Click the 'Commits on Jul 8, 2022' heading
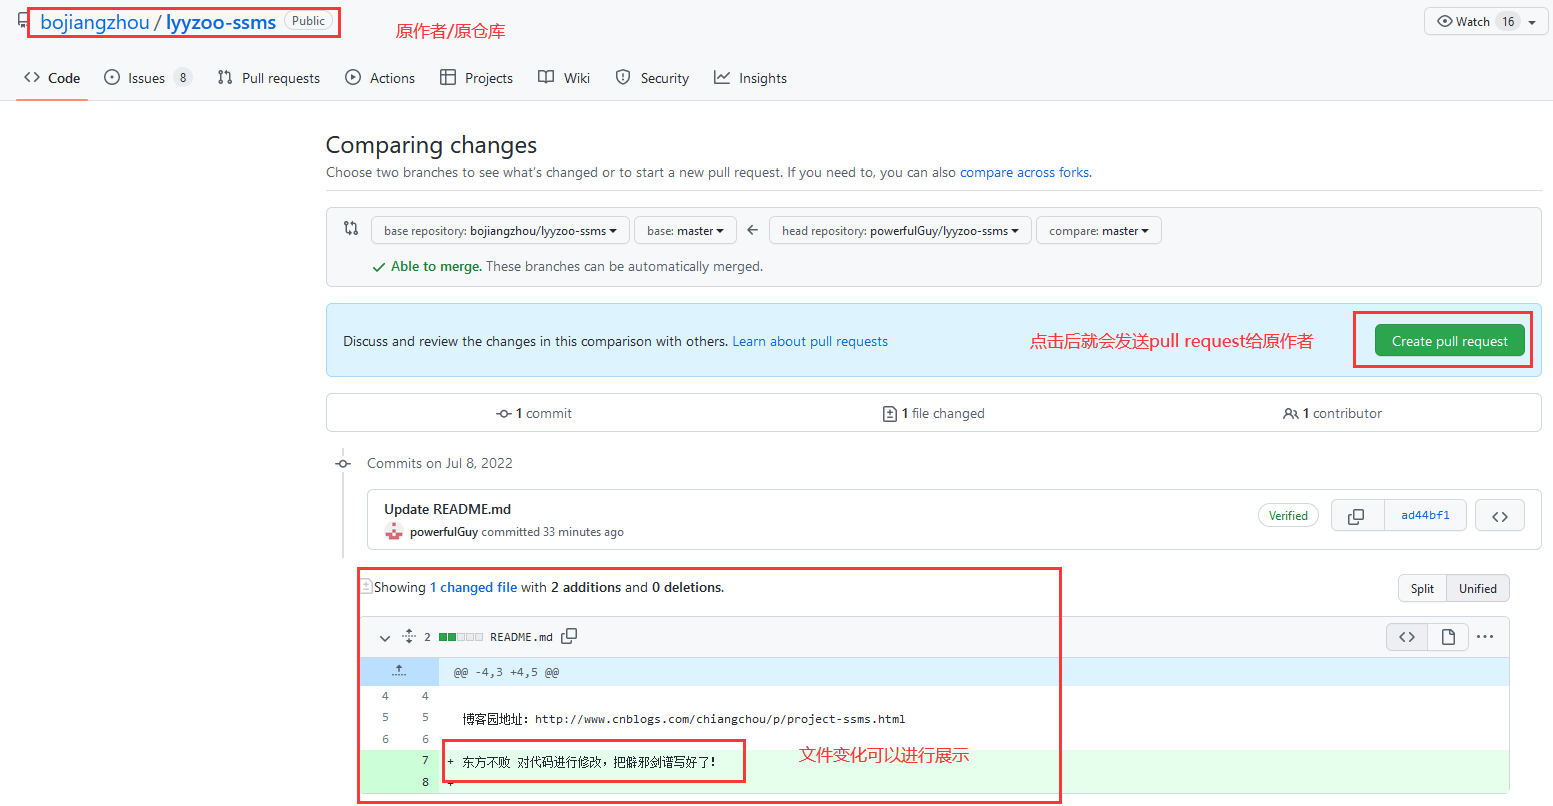Image resolution: width=1553 pixels, height=806 pixels. 440,463
